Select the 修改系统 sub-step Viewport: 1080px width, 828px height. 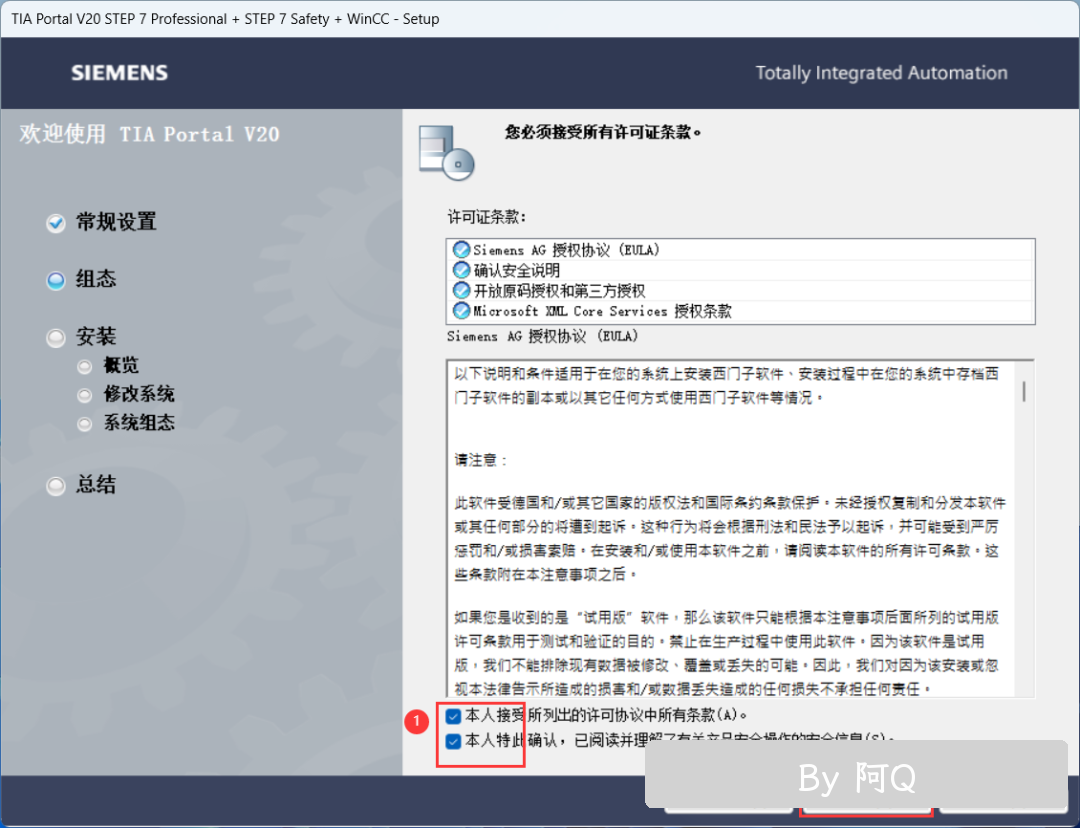point(139,394)
